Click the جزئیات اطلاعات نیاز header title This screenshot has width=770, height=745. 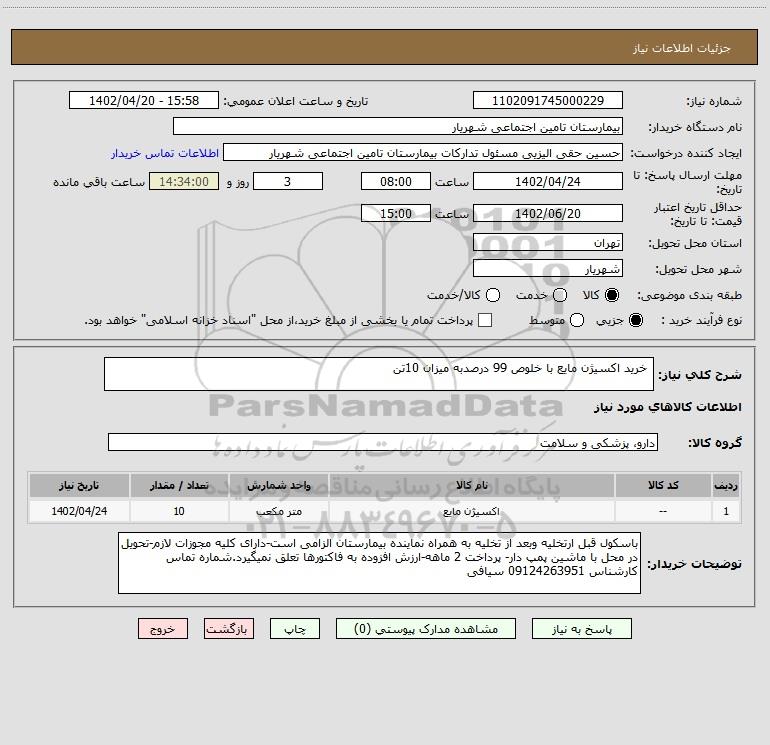pyautogui.click(x=682, y=48)
